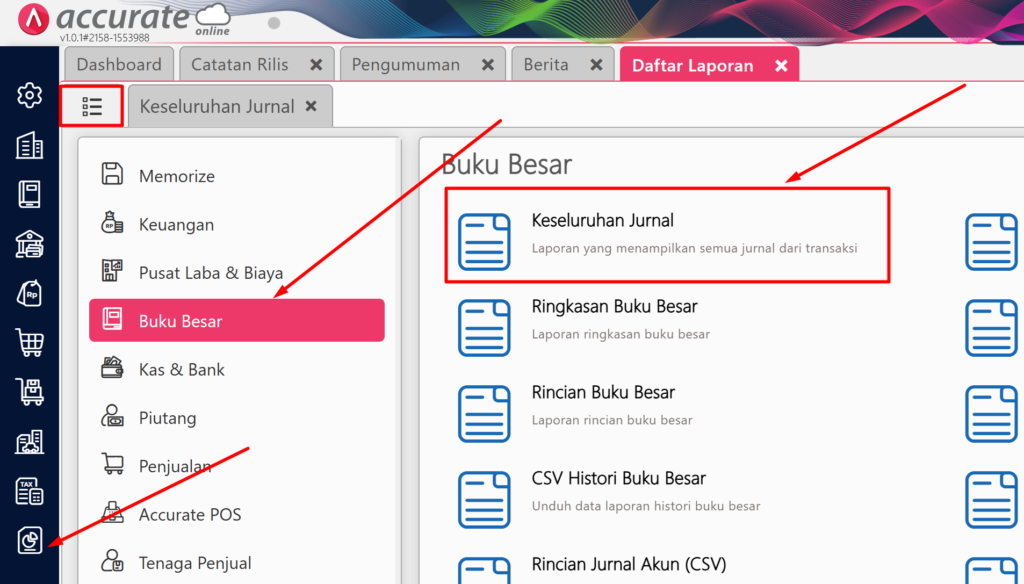Click the Penjualan cart icon
The height and width of the screenshot is (584, 1024).
pyautogui.click(x=112, y=464)
